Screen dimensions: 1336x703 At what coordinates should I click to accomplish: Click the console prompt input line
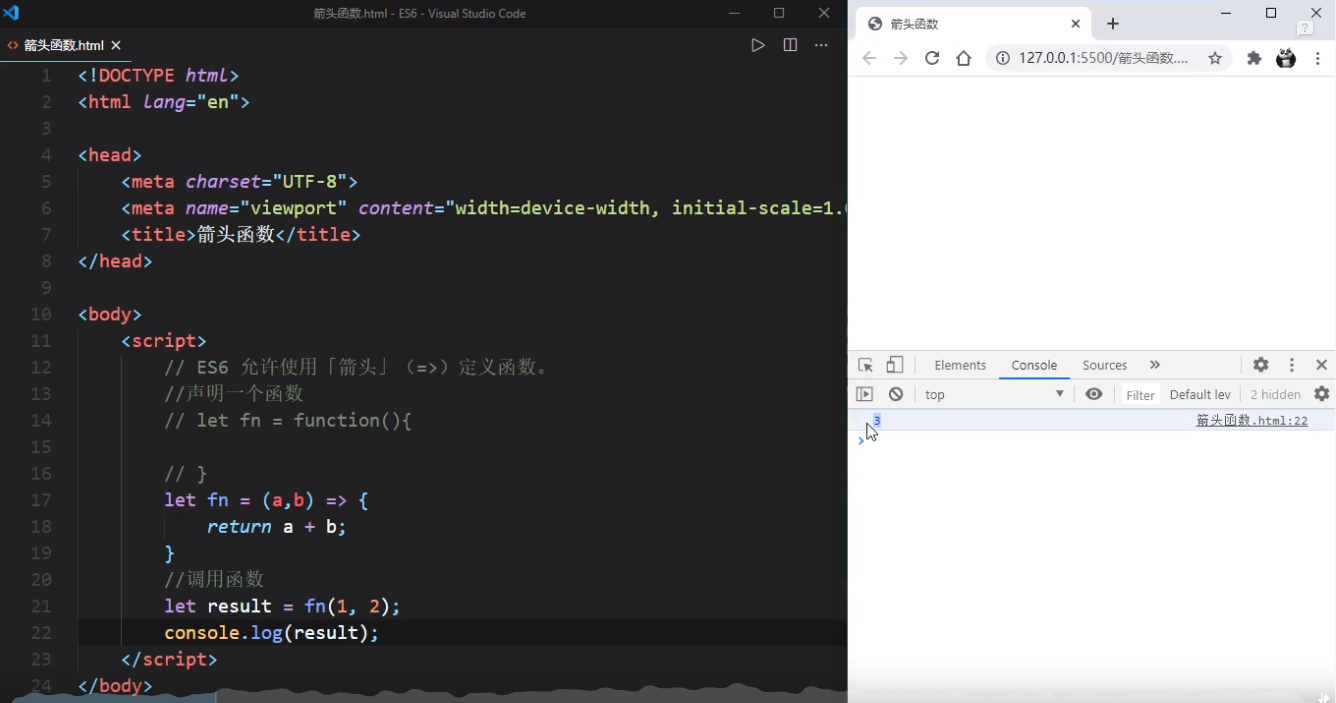point(1092,440)
